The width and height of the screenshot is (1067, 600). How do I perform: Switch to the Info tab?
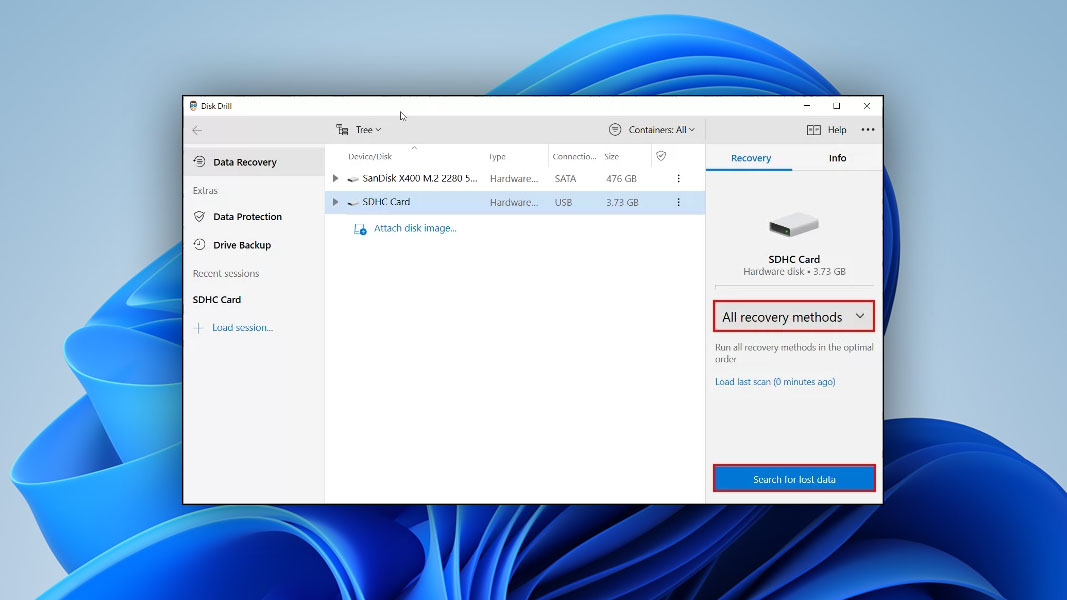[x=837, y=158]
